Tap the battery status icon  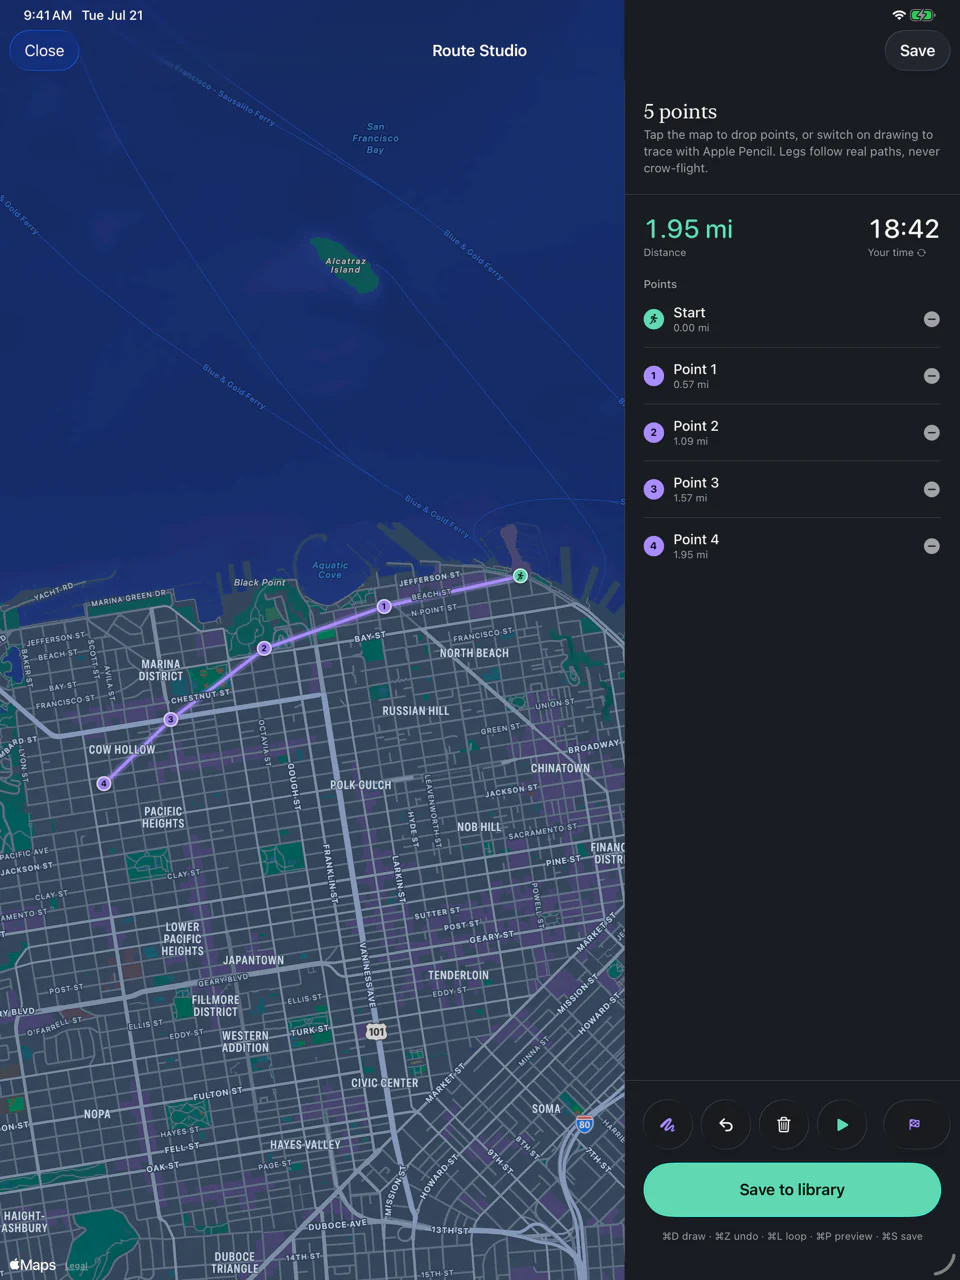(x=922, y=15)
